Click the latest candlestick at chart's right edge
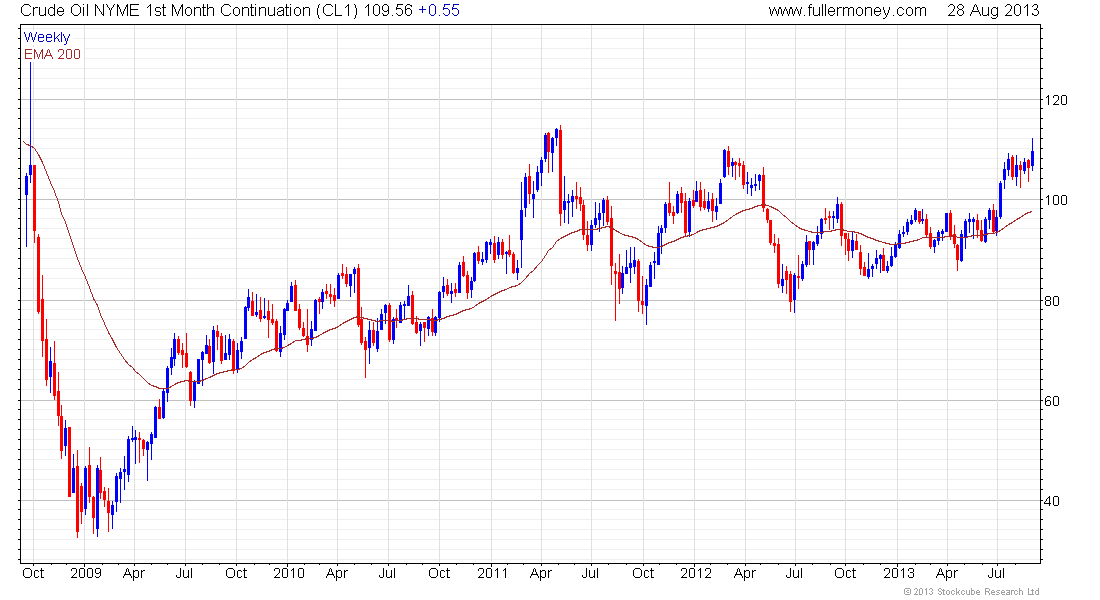This screenshot has width=1100, height=600. click(x=1032, y=154)
